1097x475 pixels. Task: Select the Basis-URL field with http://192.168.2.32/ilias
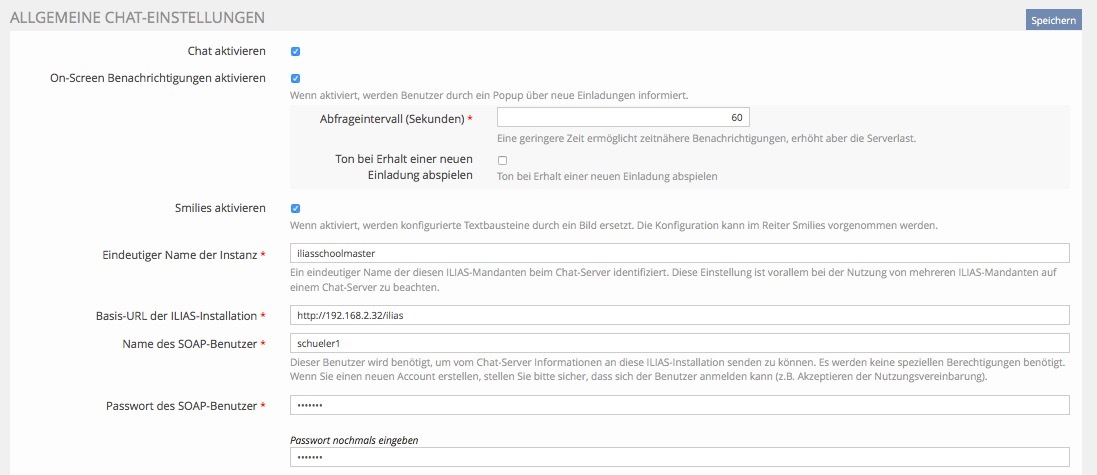tap(679, 316)
